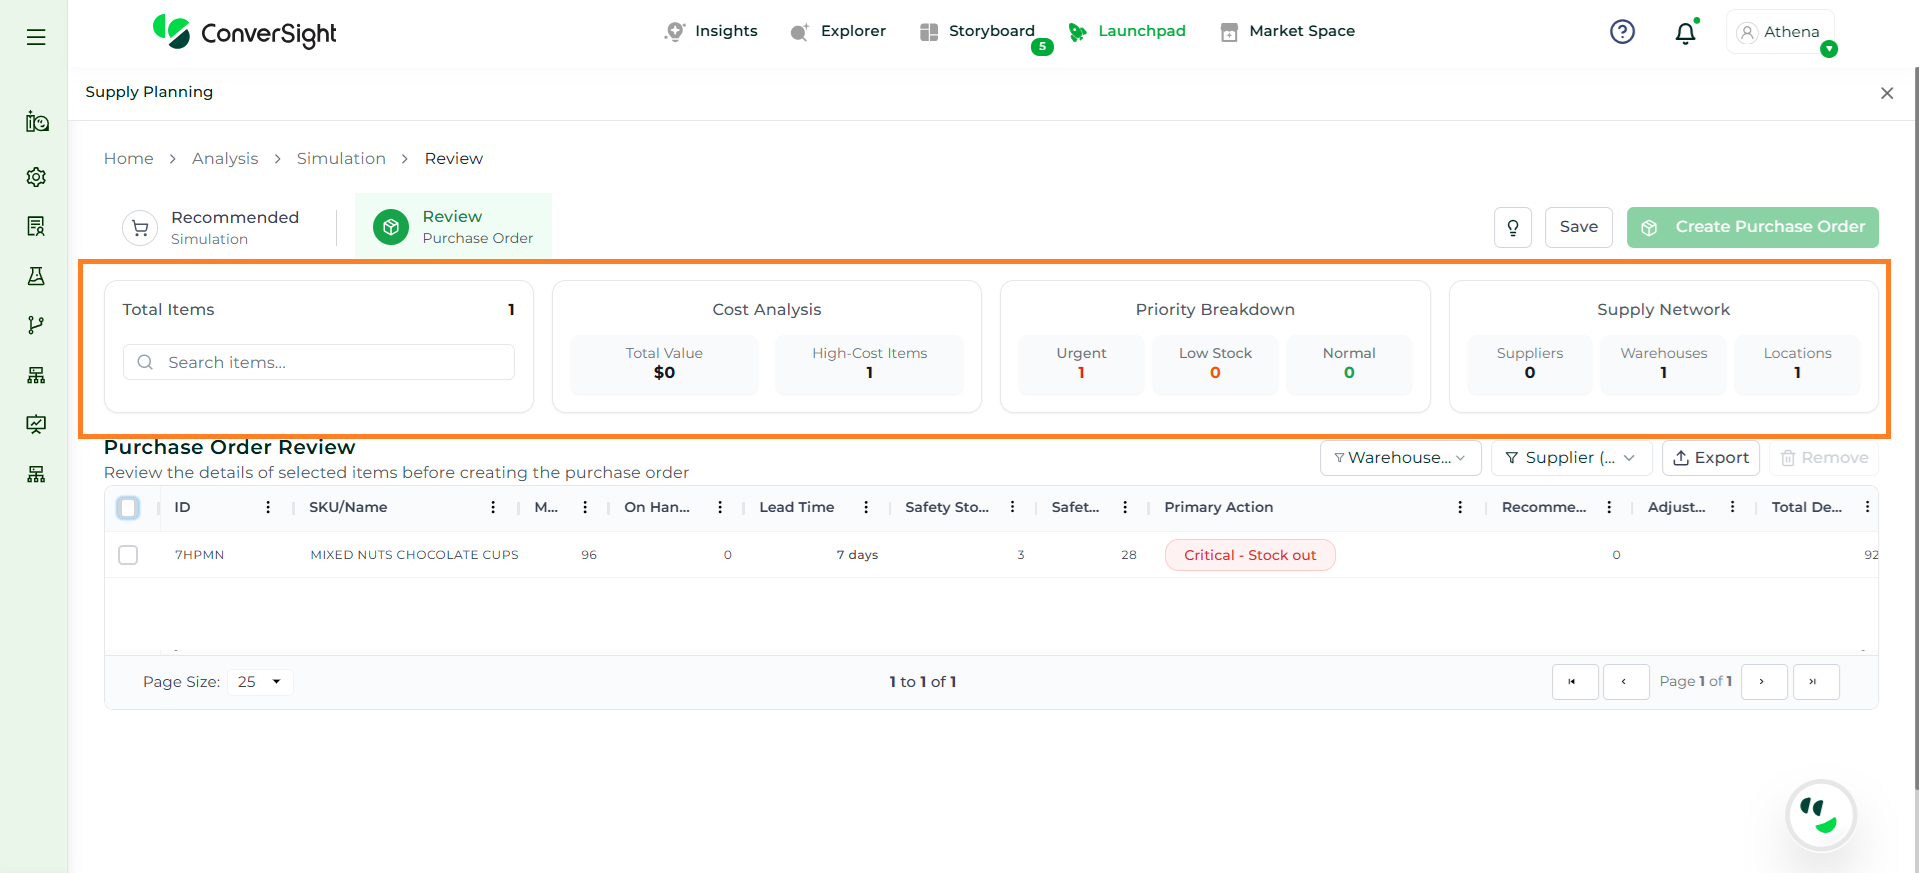The height and width of the screenshot is (873, 1919).
Task: Click the settings gear sidebar icon
Action: coord(36,177)
